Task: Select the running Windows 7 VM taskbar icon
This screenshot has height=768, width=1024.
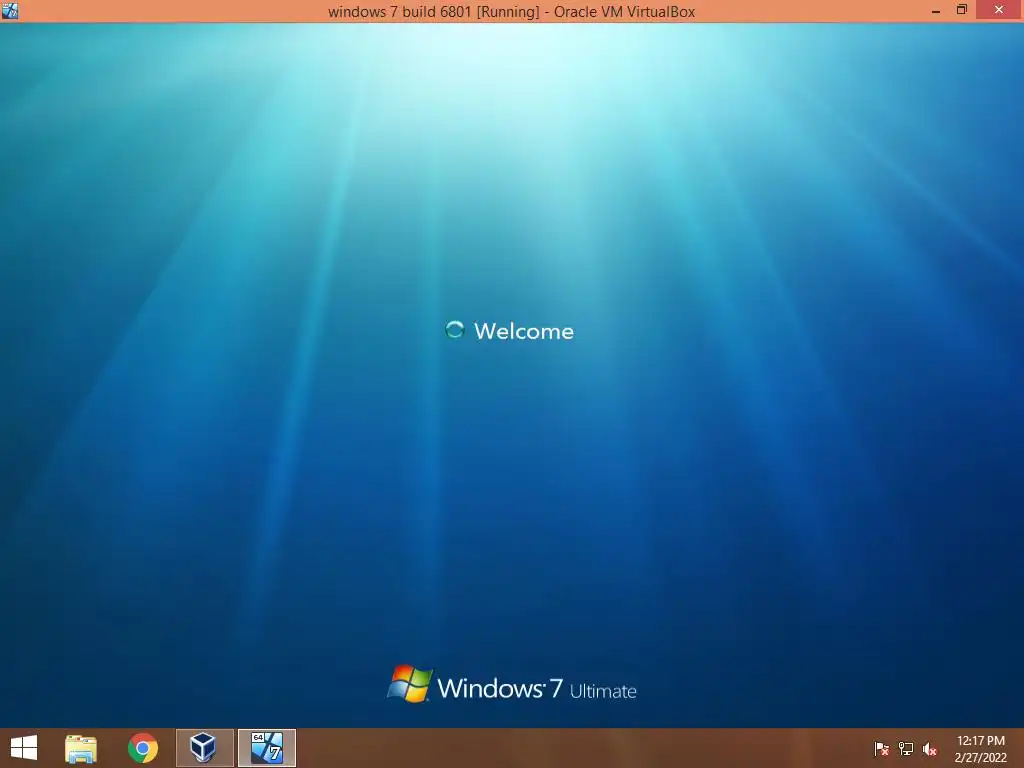Action: click(266, 748)
